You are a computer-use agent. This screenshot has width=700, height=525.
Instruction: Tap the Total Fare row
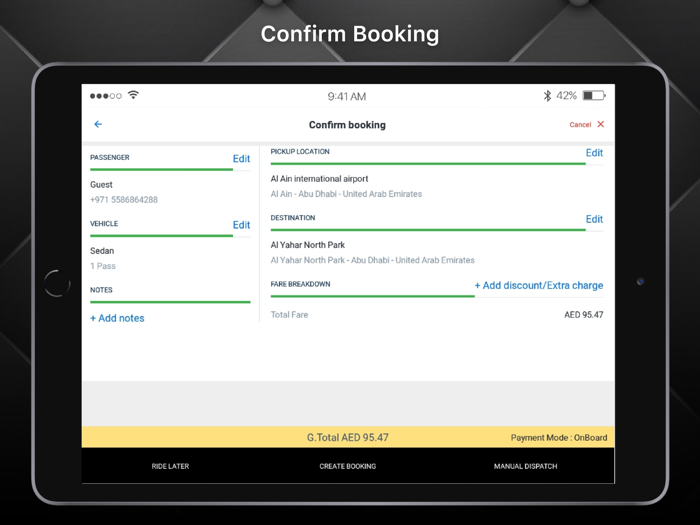click(436, 315)
